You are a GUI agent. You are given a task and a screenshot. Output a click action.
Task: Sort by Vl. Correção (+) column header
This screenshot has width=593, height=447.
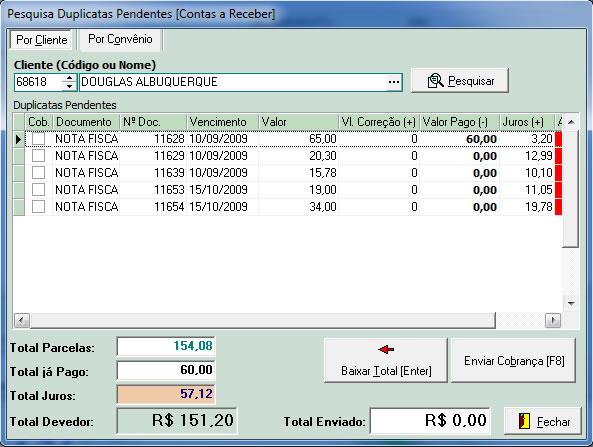(x=379, y=122)
